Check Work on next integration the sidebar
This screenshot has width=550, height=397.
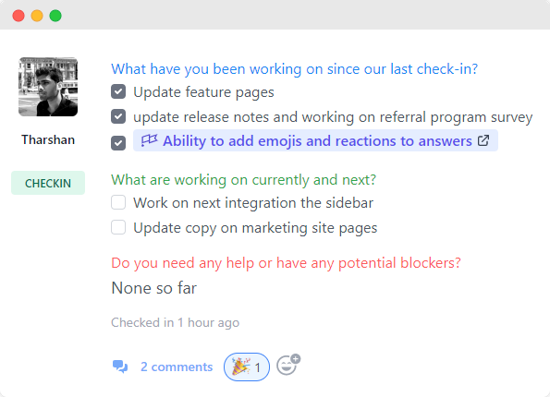click(119, 203)
